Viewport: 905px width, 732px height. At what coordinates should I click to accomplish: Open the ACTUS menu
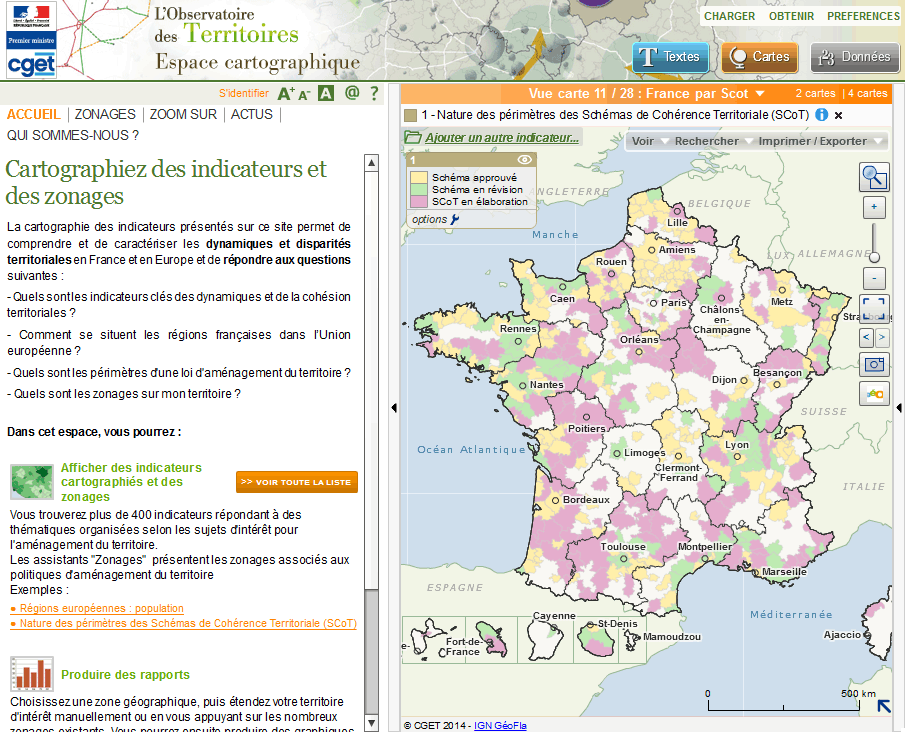click(x=252, y=114)
